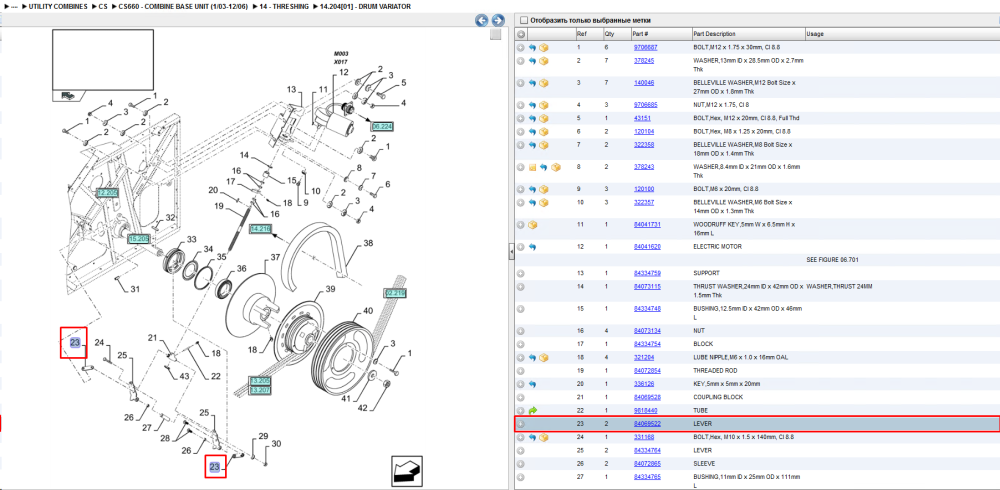Click the blue arrow icon for LUBE NIPPLE
The height and width of the screenshot is (490, 1000).
[532, 357]
